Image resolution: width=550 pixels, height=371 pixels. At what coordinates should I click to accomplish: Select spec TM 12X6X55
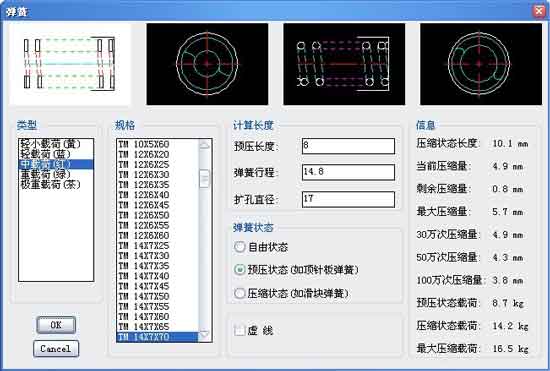(157, 225)
